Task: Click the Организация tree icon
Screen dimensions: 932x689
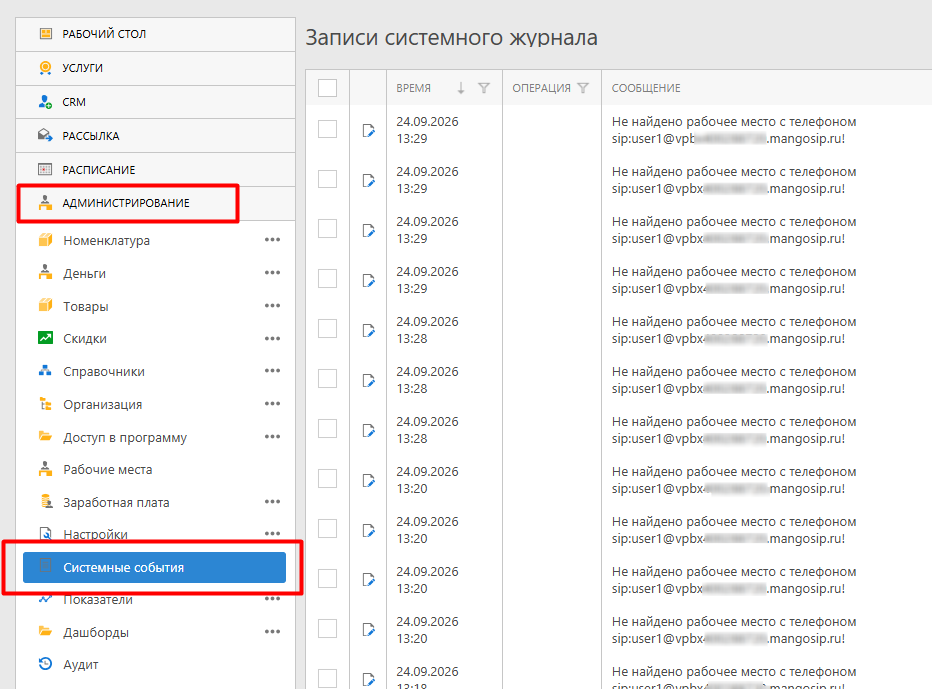Action: [45, 404]
